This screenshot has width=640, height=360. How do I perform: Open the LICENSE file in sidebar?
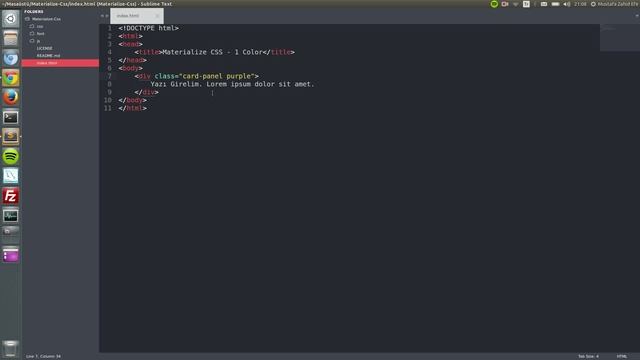coord(44,48)
